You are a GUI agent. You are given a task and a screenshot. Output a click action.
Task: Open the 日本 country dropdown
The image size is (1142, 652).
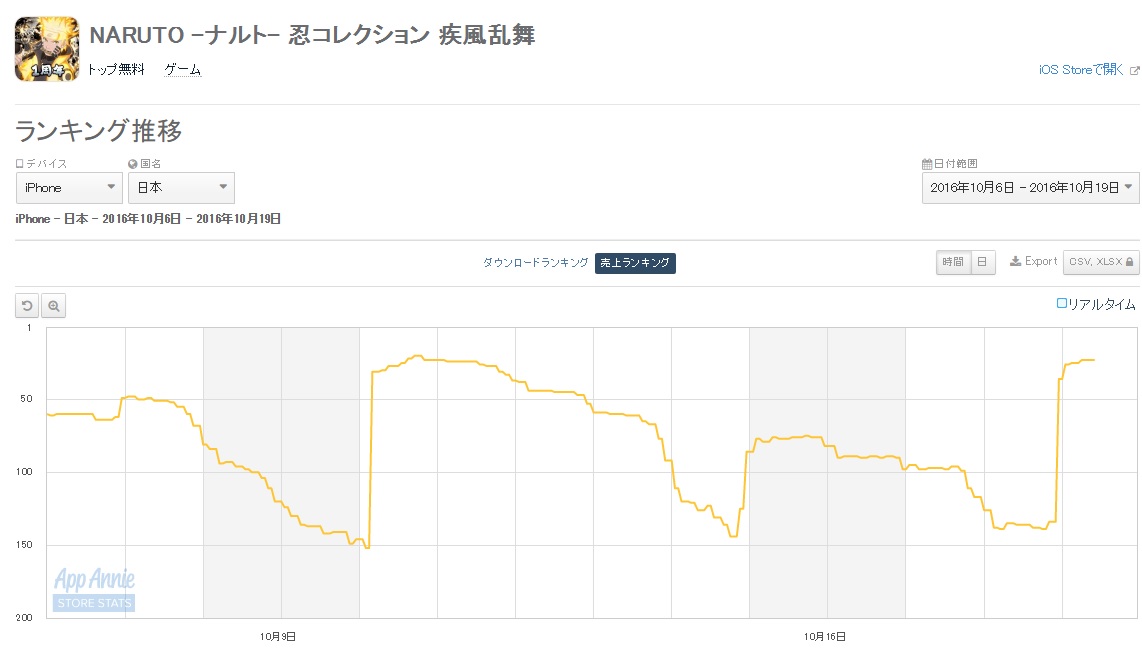(x=181, y=188)
